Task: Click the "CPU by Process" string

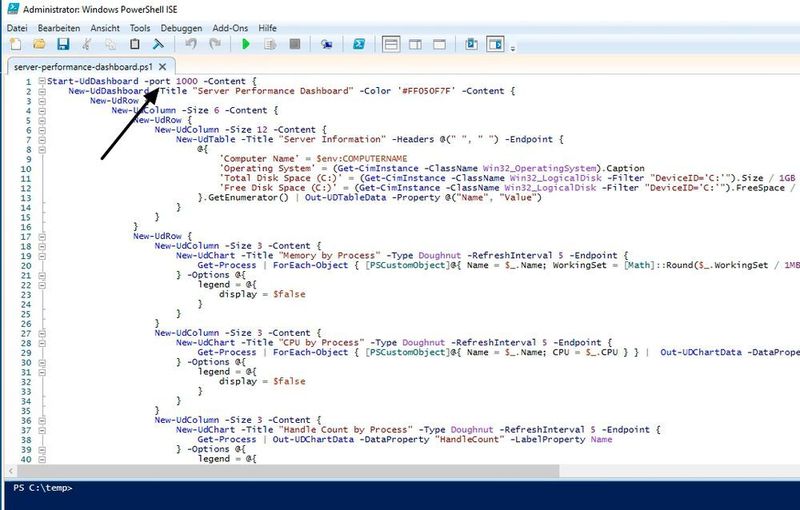Action: pyautogui.click(x=321, y=343)
